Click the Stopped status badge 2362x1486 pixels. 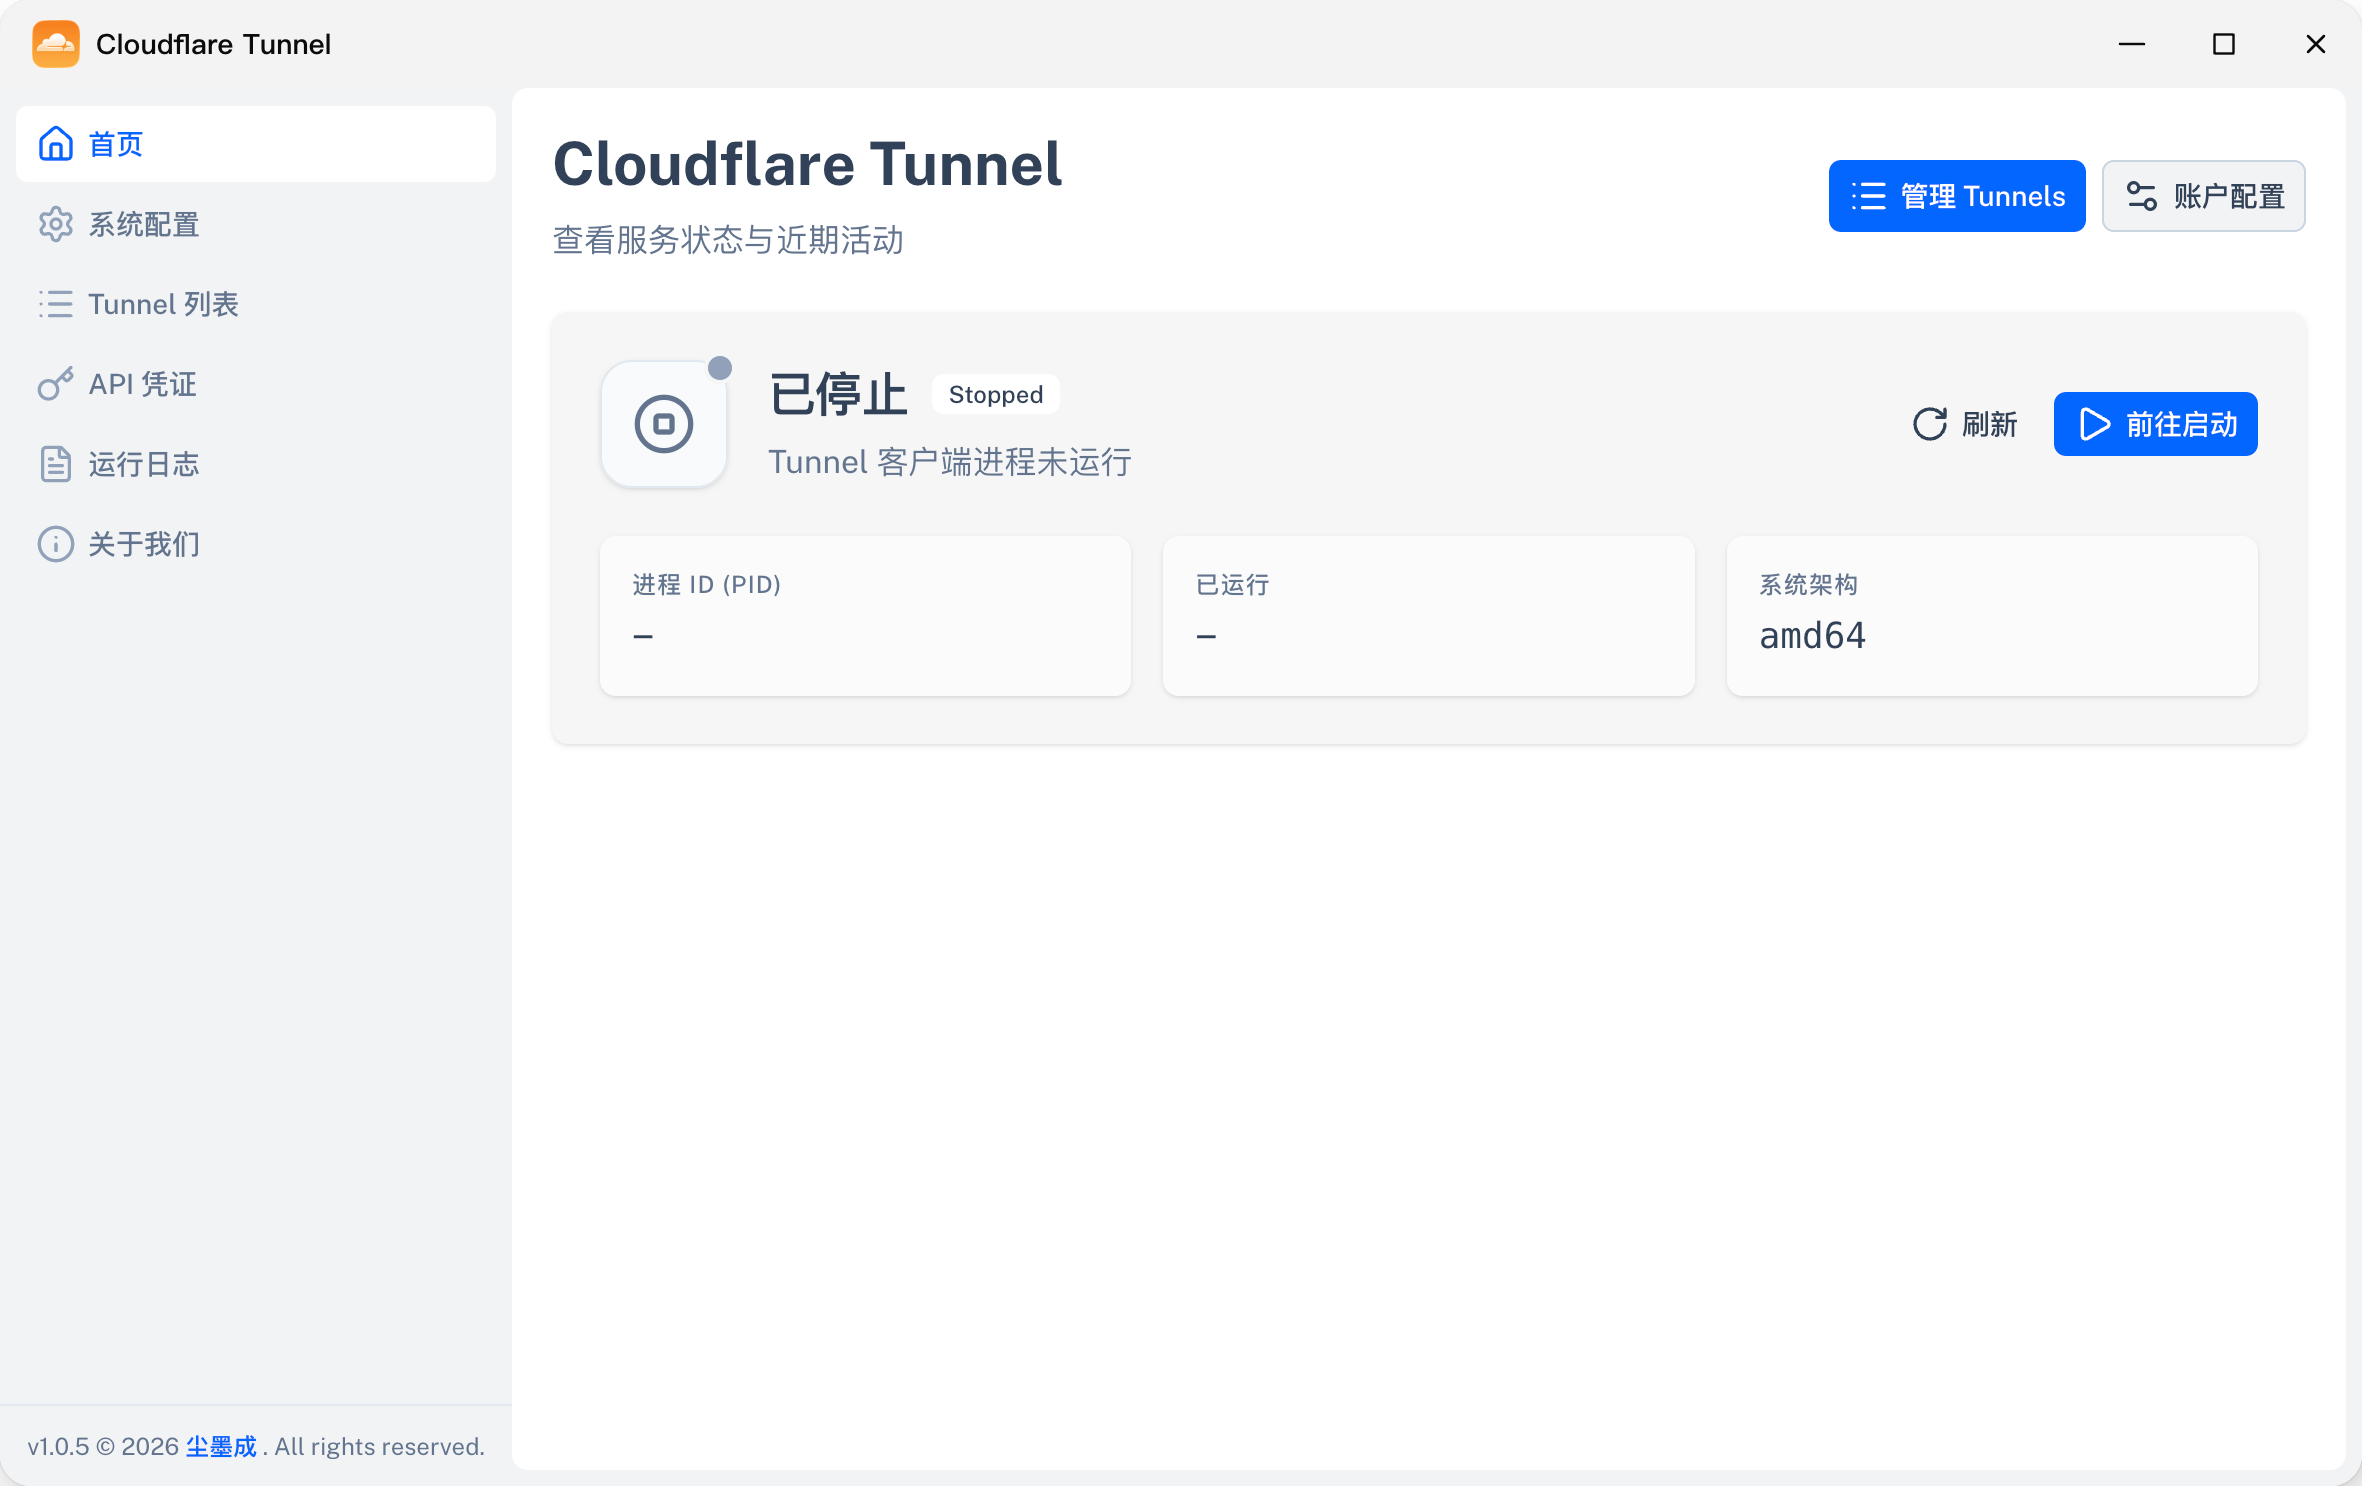pos(995,395)
